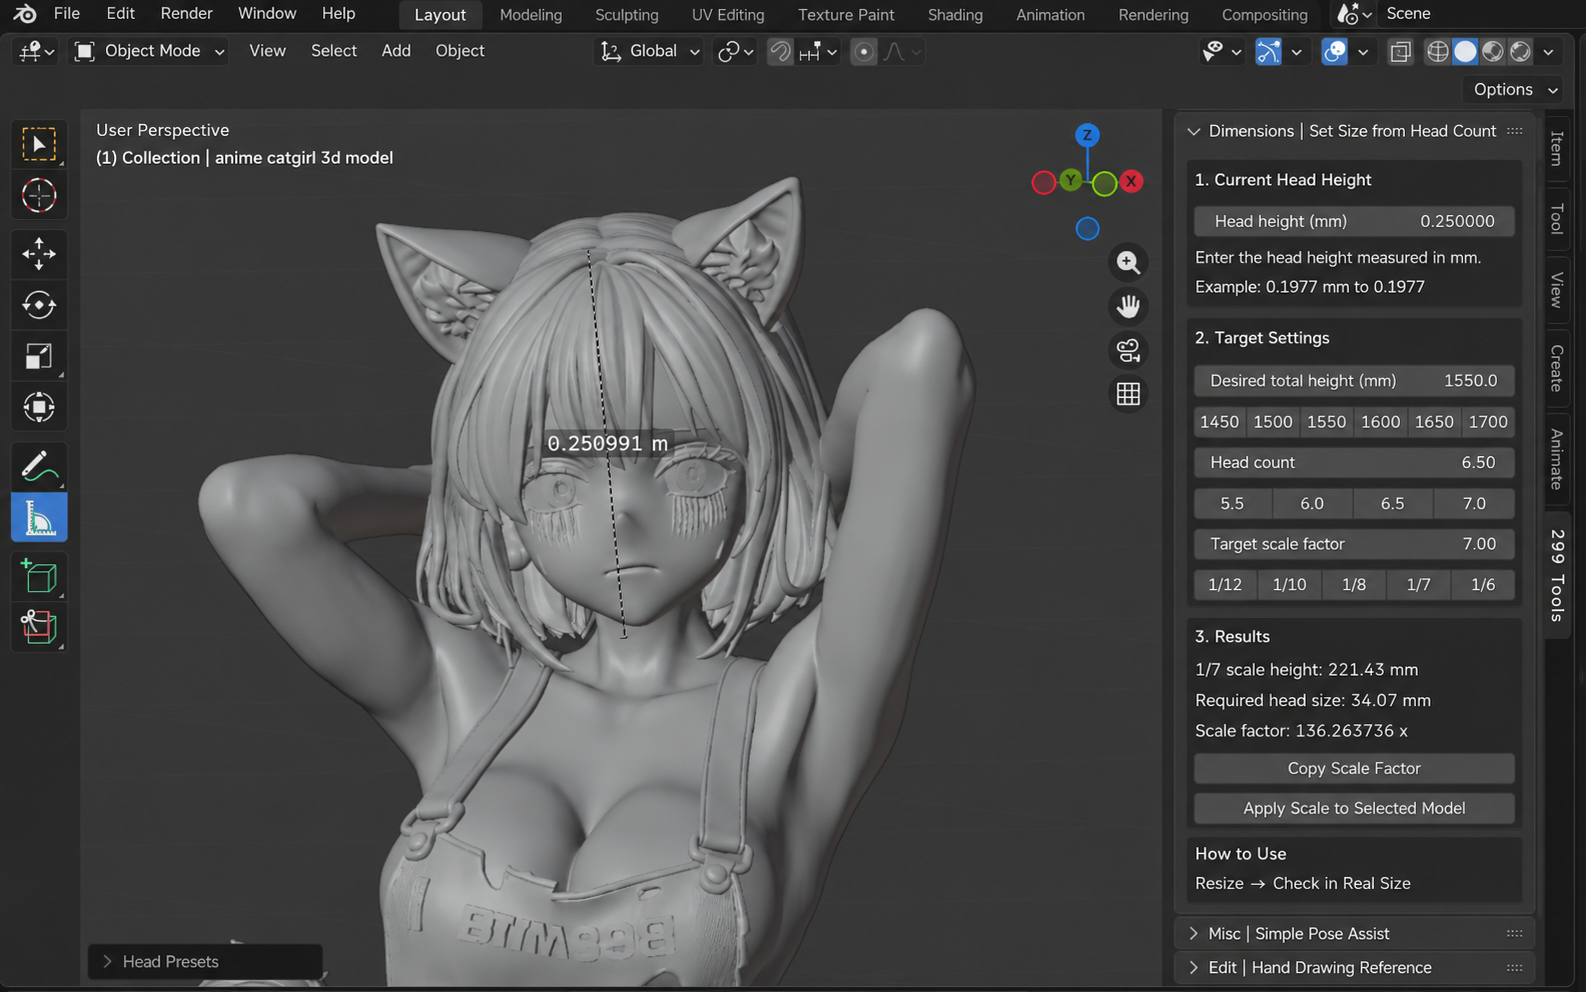The image size is (1586, 992).
Task: Select the Select Box tool
Action: tap(39, 145)
